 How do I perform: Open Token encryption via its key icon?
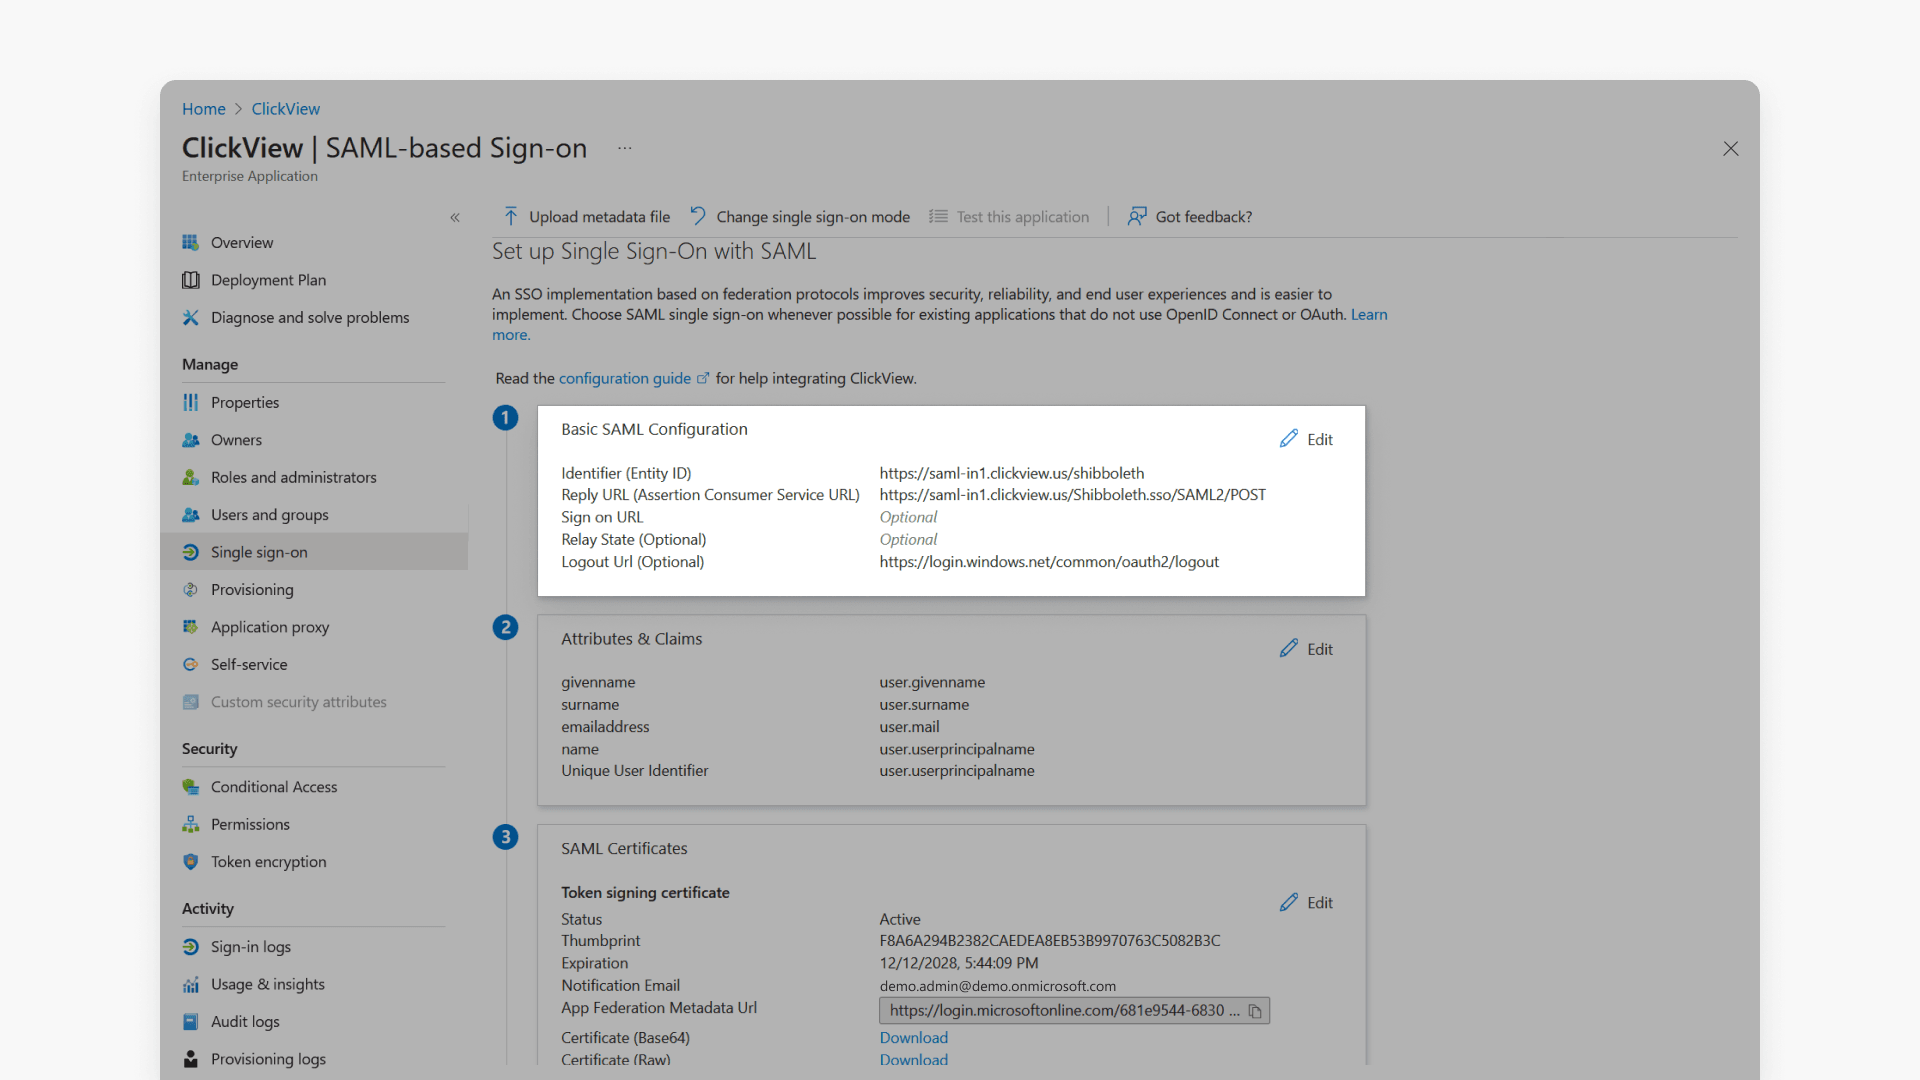pos(190,862)
